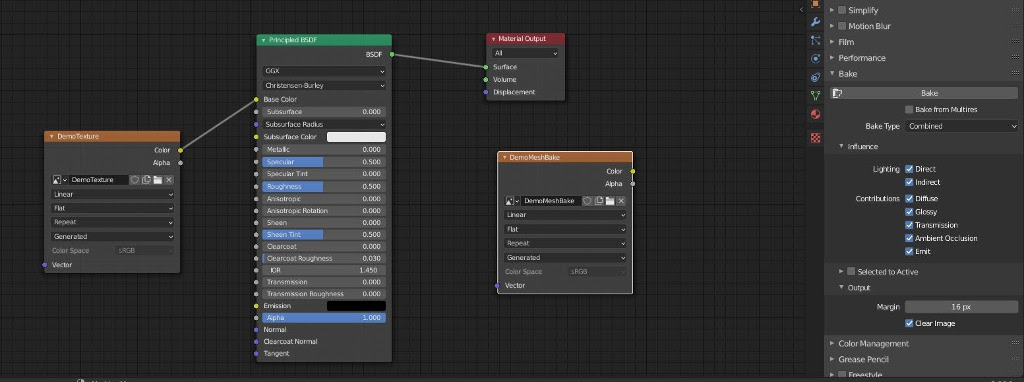Enable the Simplify checkbox
This screenshot has height=382, width=1024.
[x=842, y=10]
